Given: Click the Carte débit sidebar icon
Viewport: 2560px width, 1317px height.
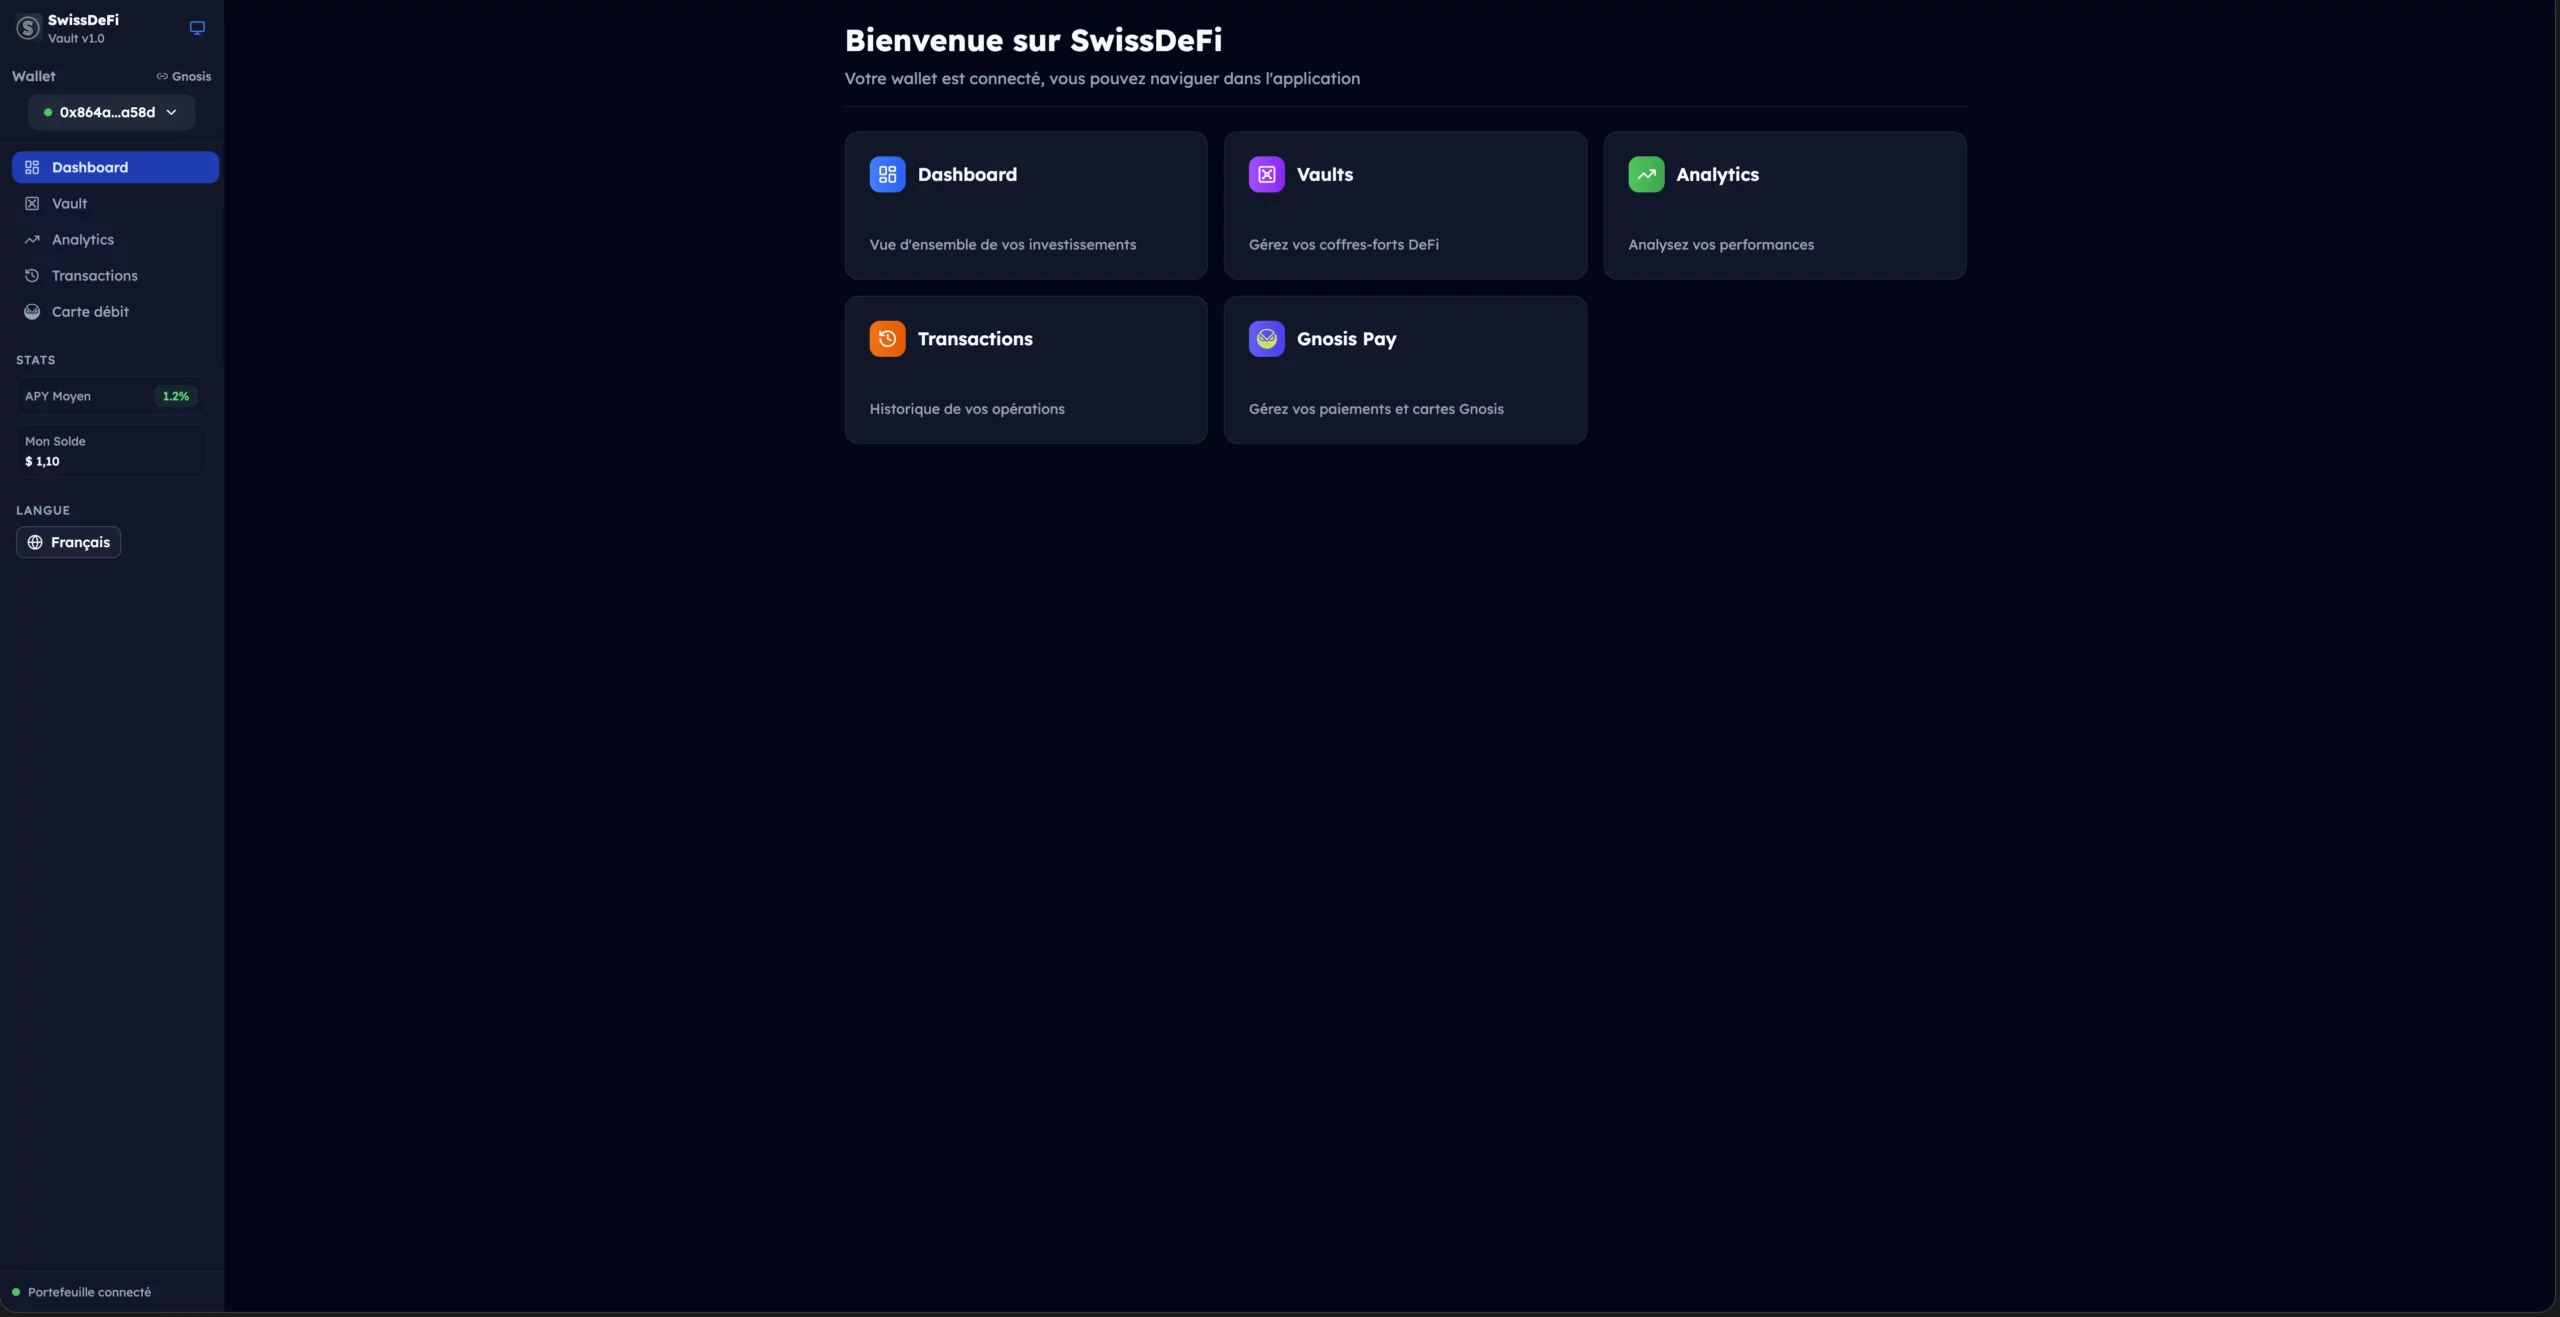Looking at the screenshot, I should coord(32,312).
